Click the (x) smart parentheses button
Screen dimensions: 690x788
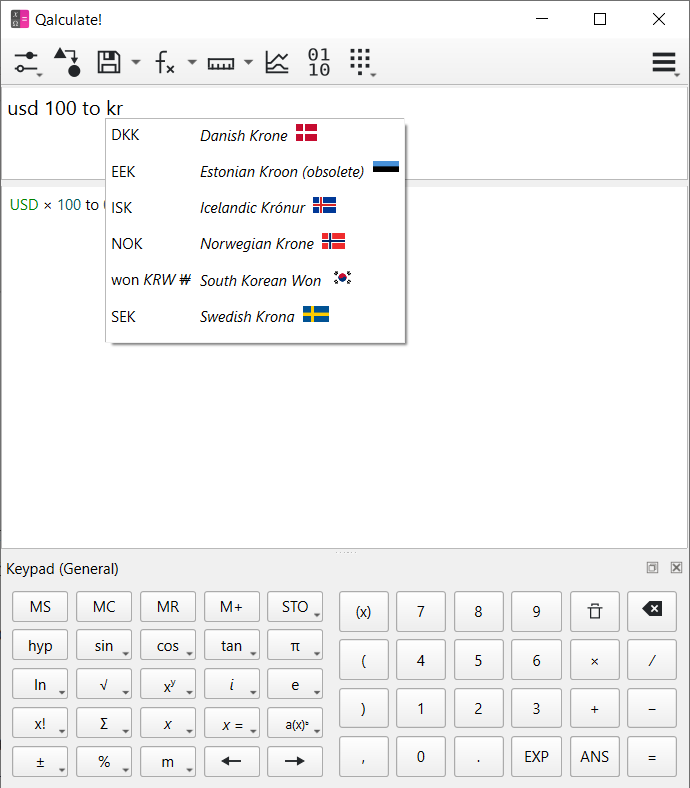[x=364, y=612]
